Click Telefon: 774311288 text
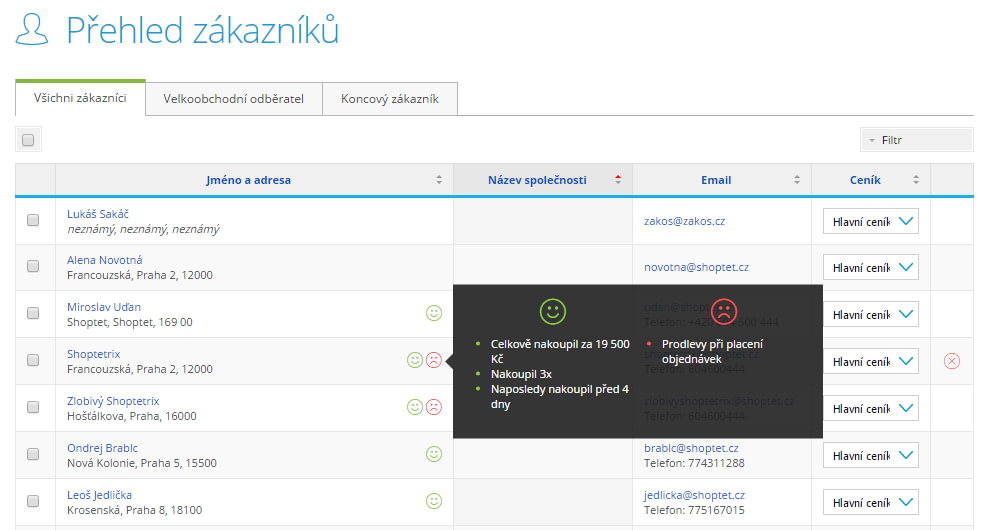Viewport: 982px width, 530px height. 694,463
